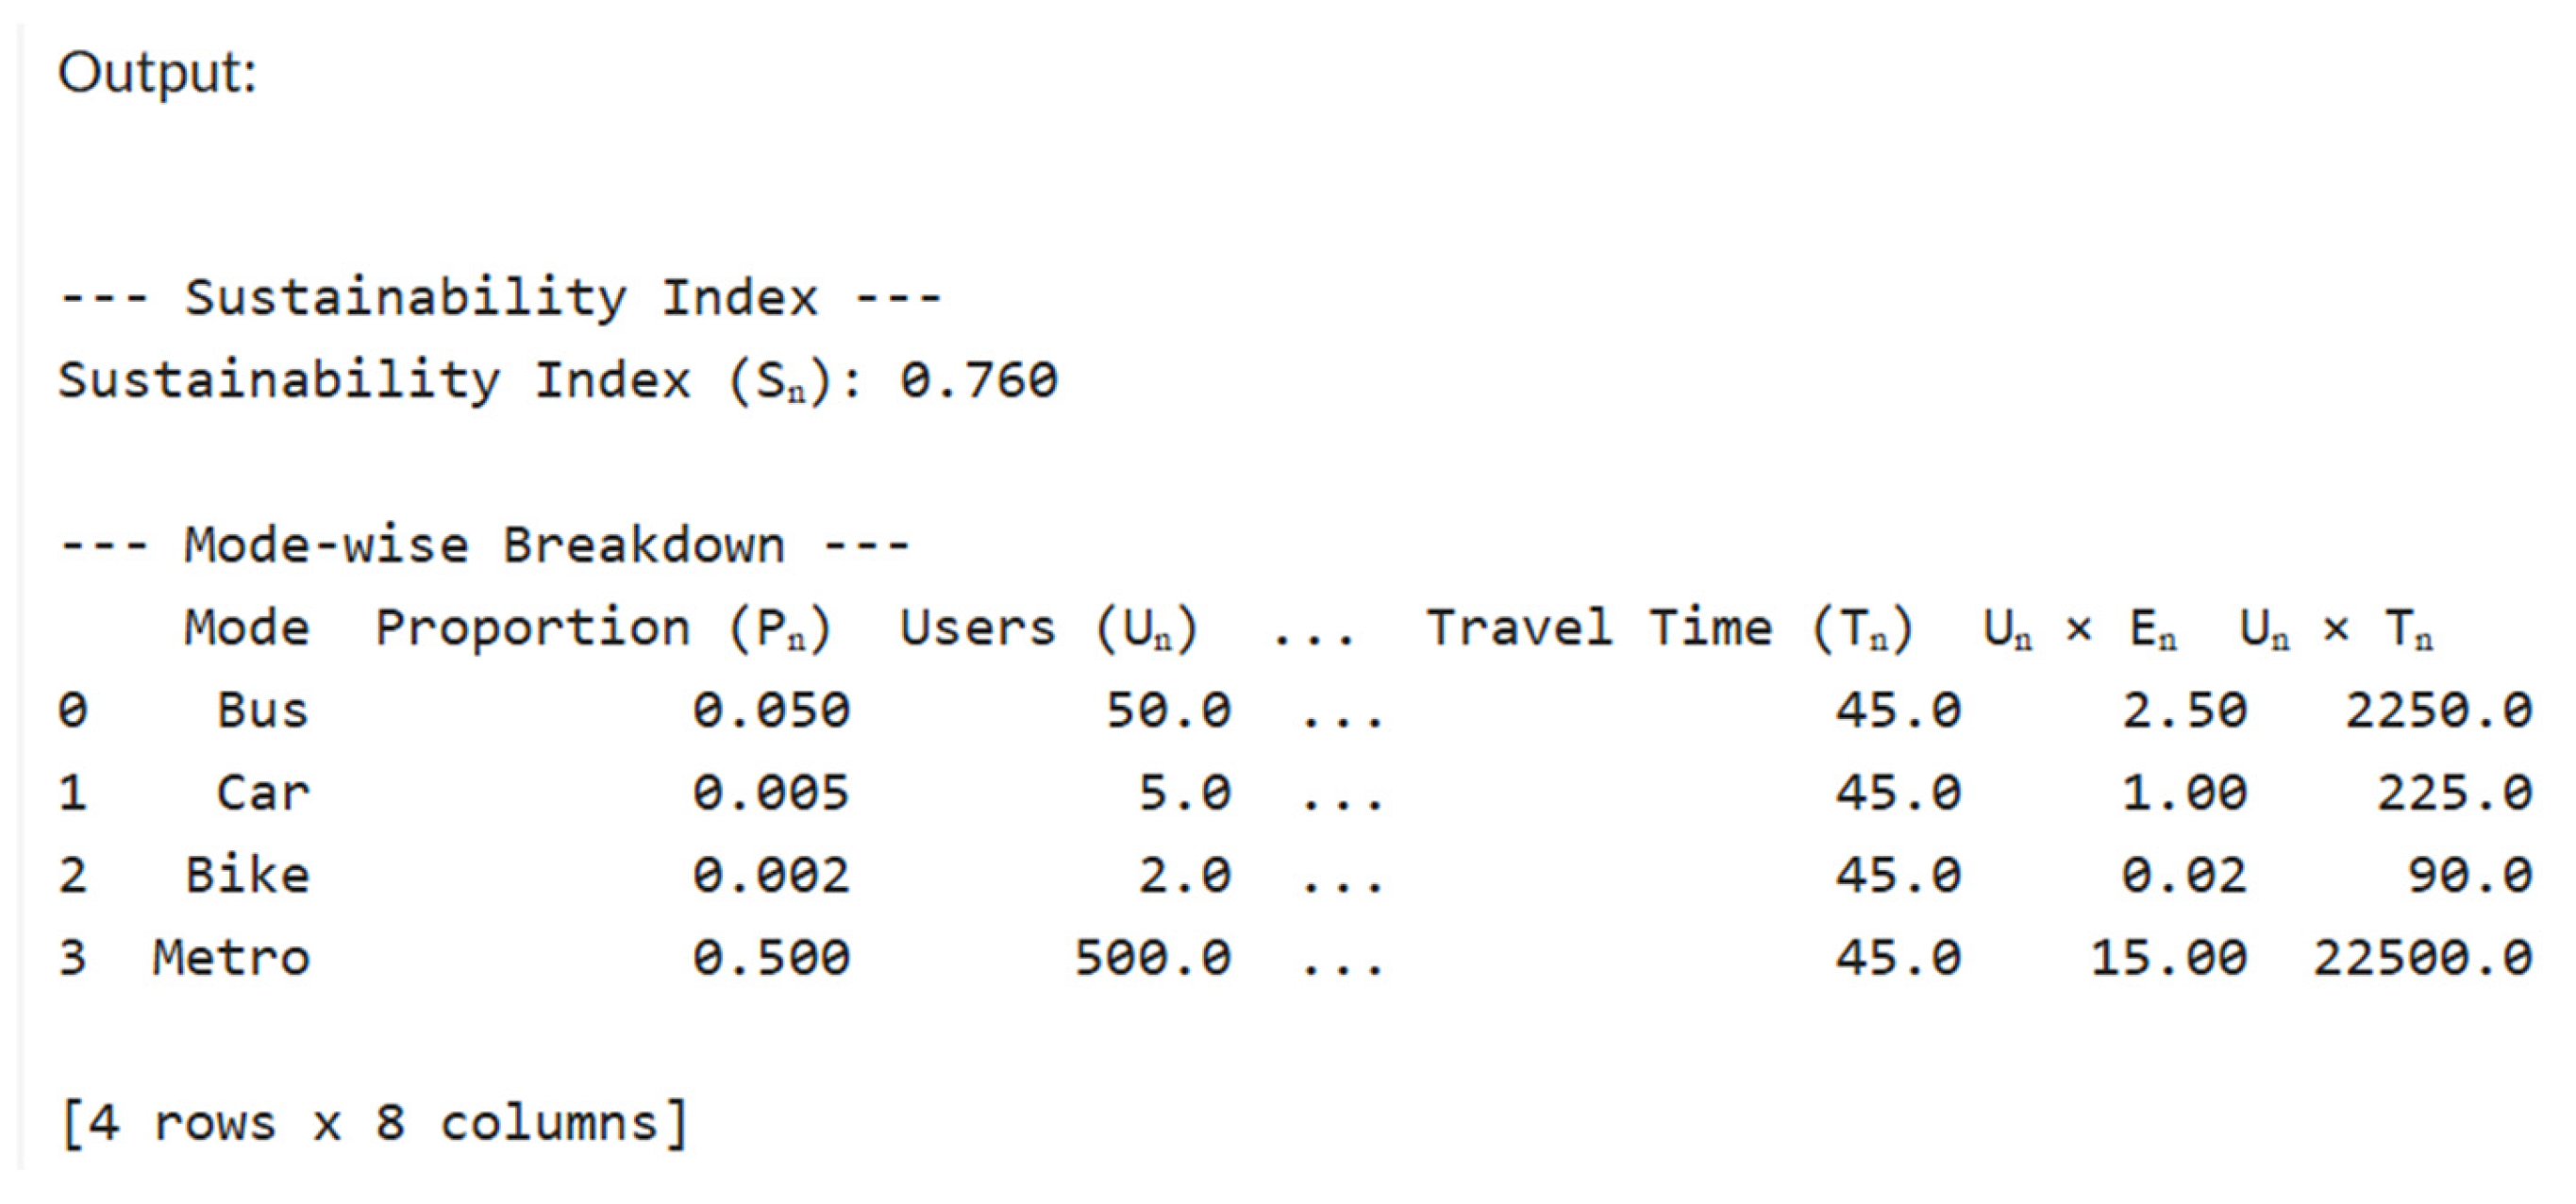
Task: Click the [4 rows x 8 columns] summary
Action: [374, 1123]
